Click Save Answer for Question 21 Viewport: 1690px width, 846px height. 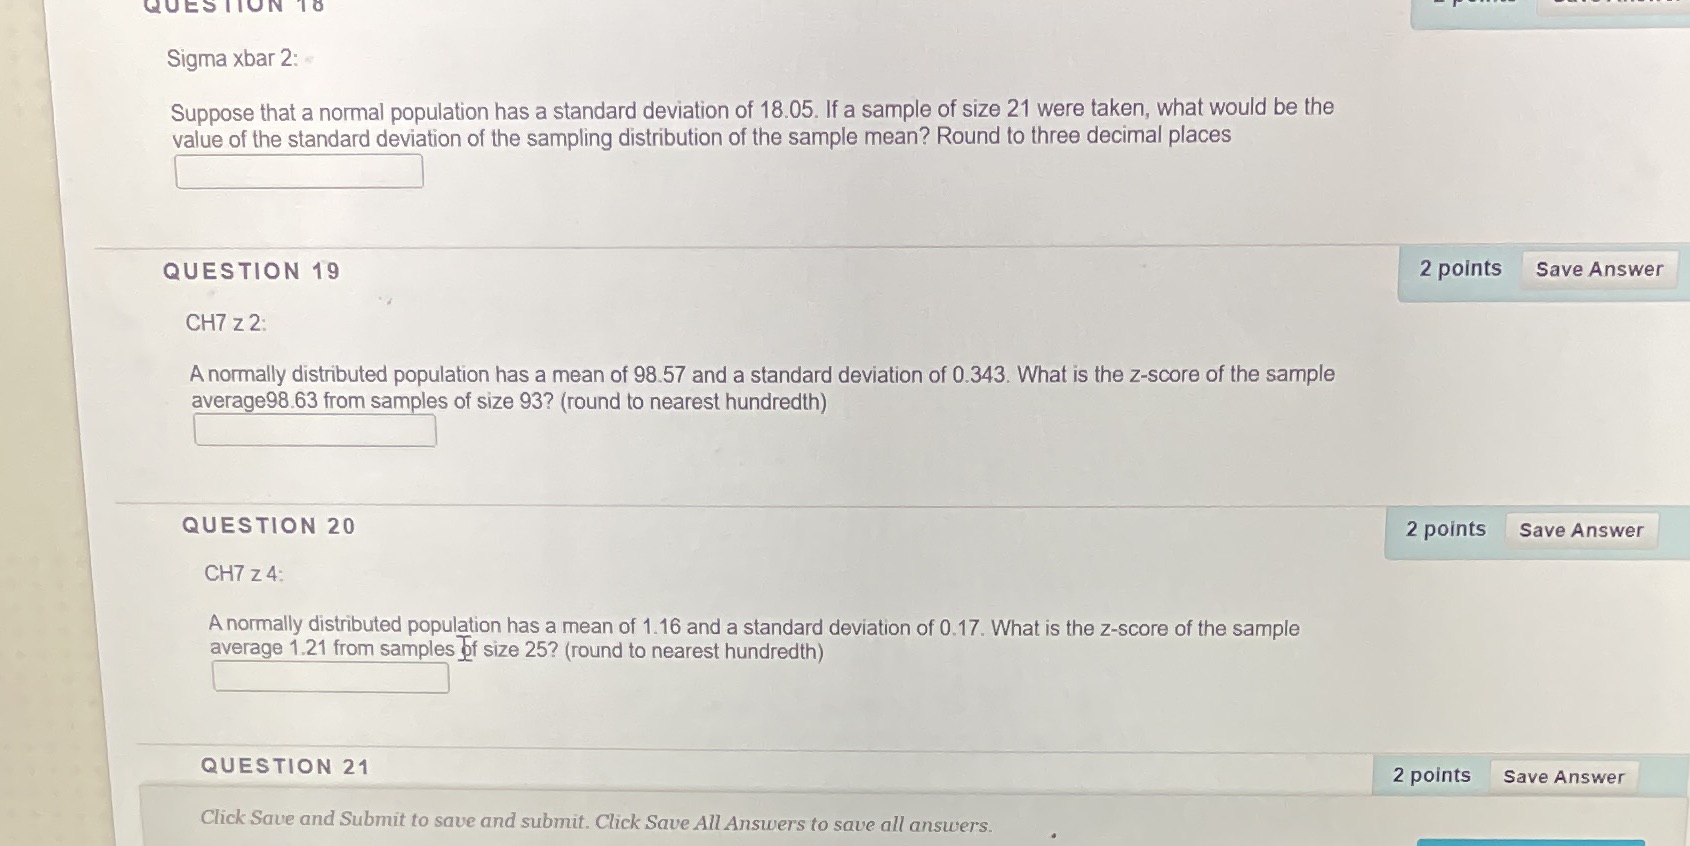[x=1565, y=776]
